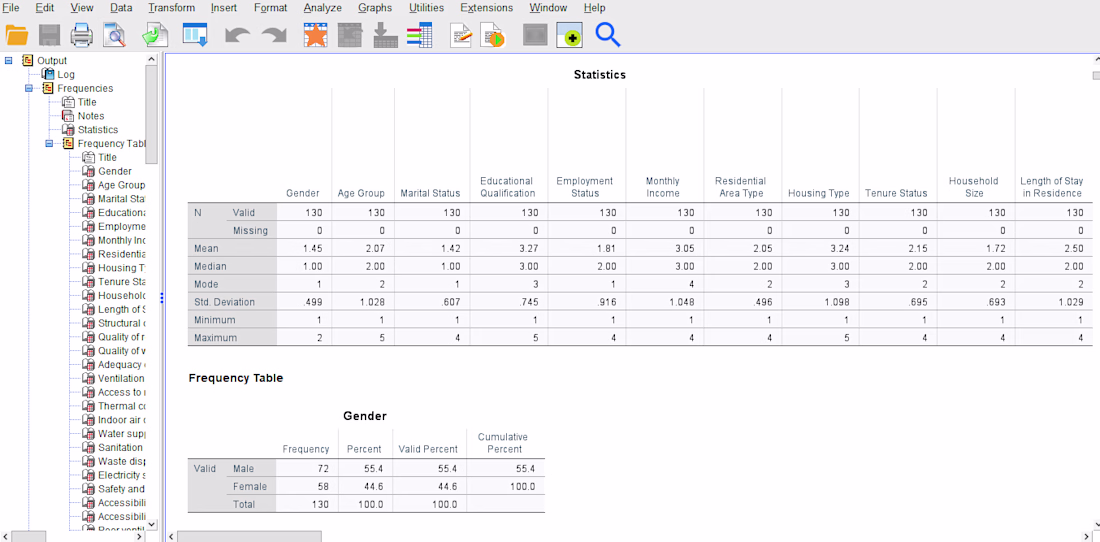
Task: Open the Analyze menu
Action: [x=323, y=8]
